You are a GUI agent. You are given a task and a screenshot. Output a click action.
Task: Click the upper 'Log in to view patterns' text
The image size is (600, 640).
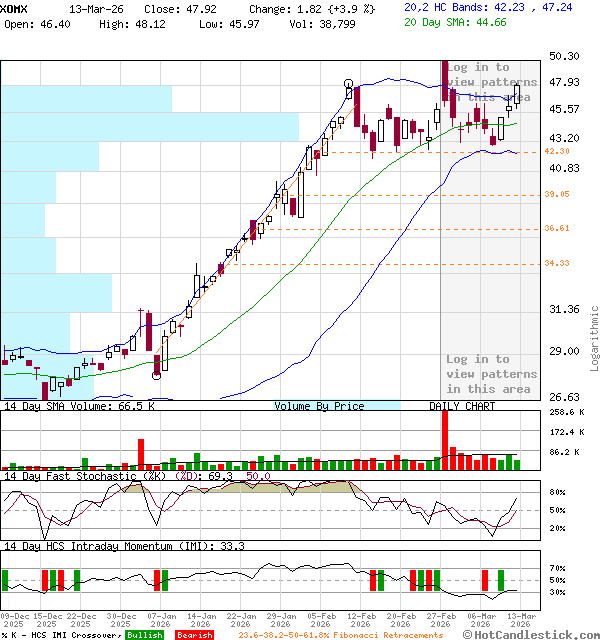pos(491,82)
